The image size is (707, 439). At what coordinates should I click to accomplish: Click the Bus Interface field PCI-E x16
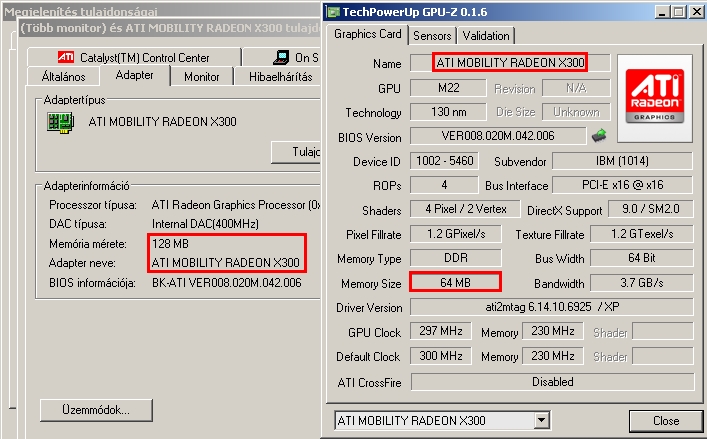coord(622,185)
